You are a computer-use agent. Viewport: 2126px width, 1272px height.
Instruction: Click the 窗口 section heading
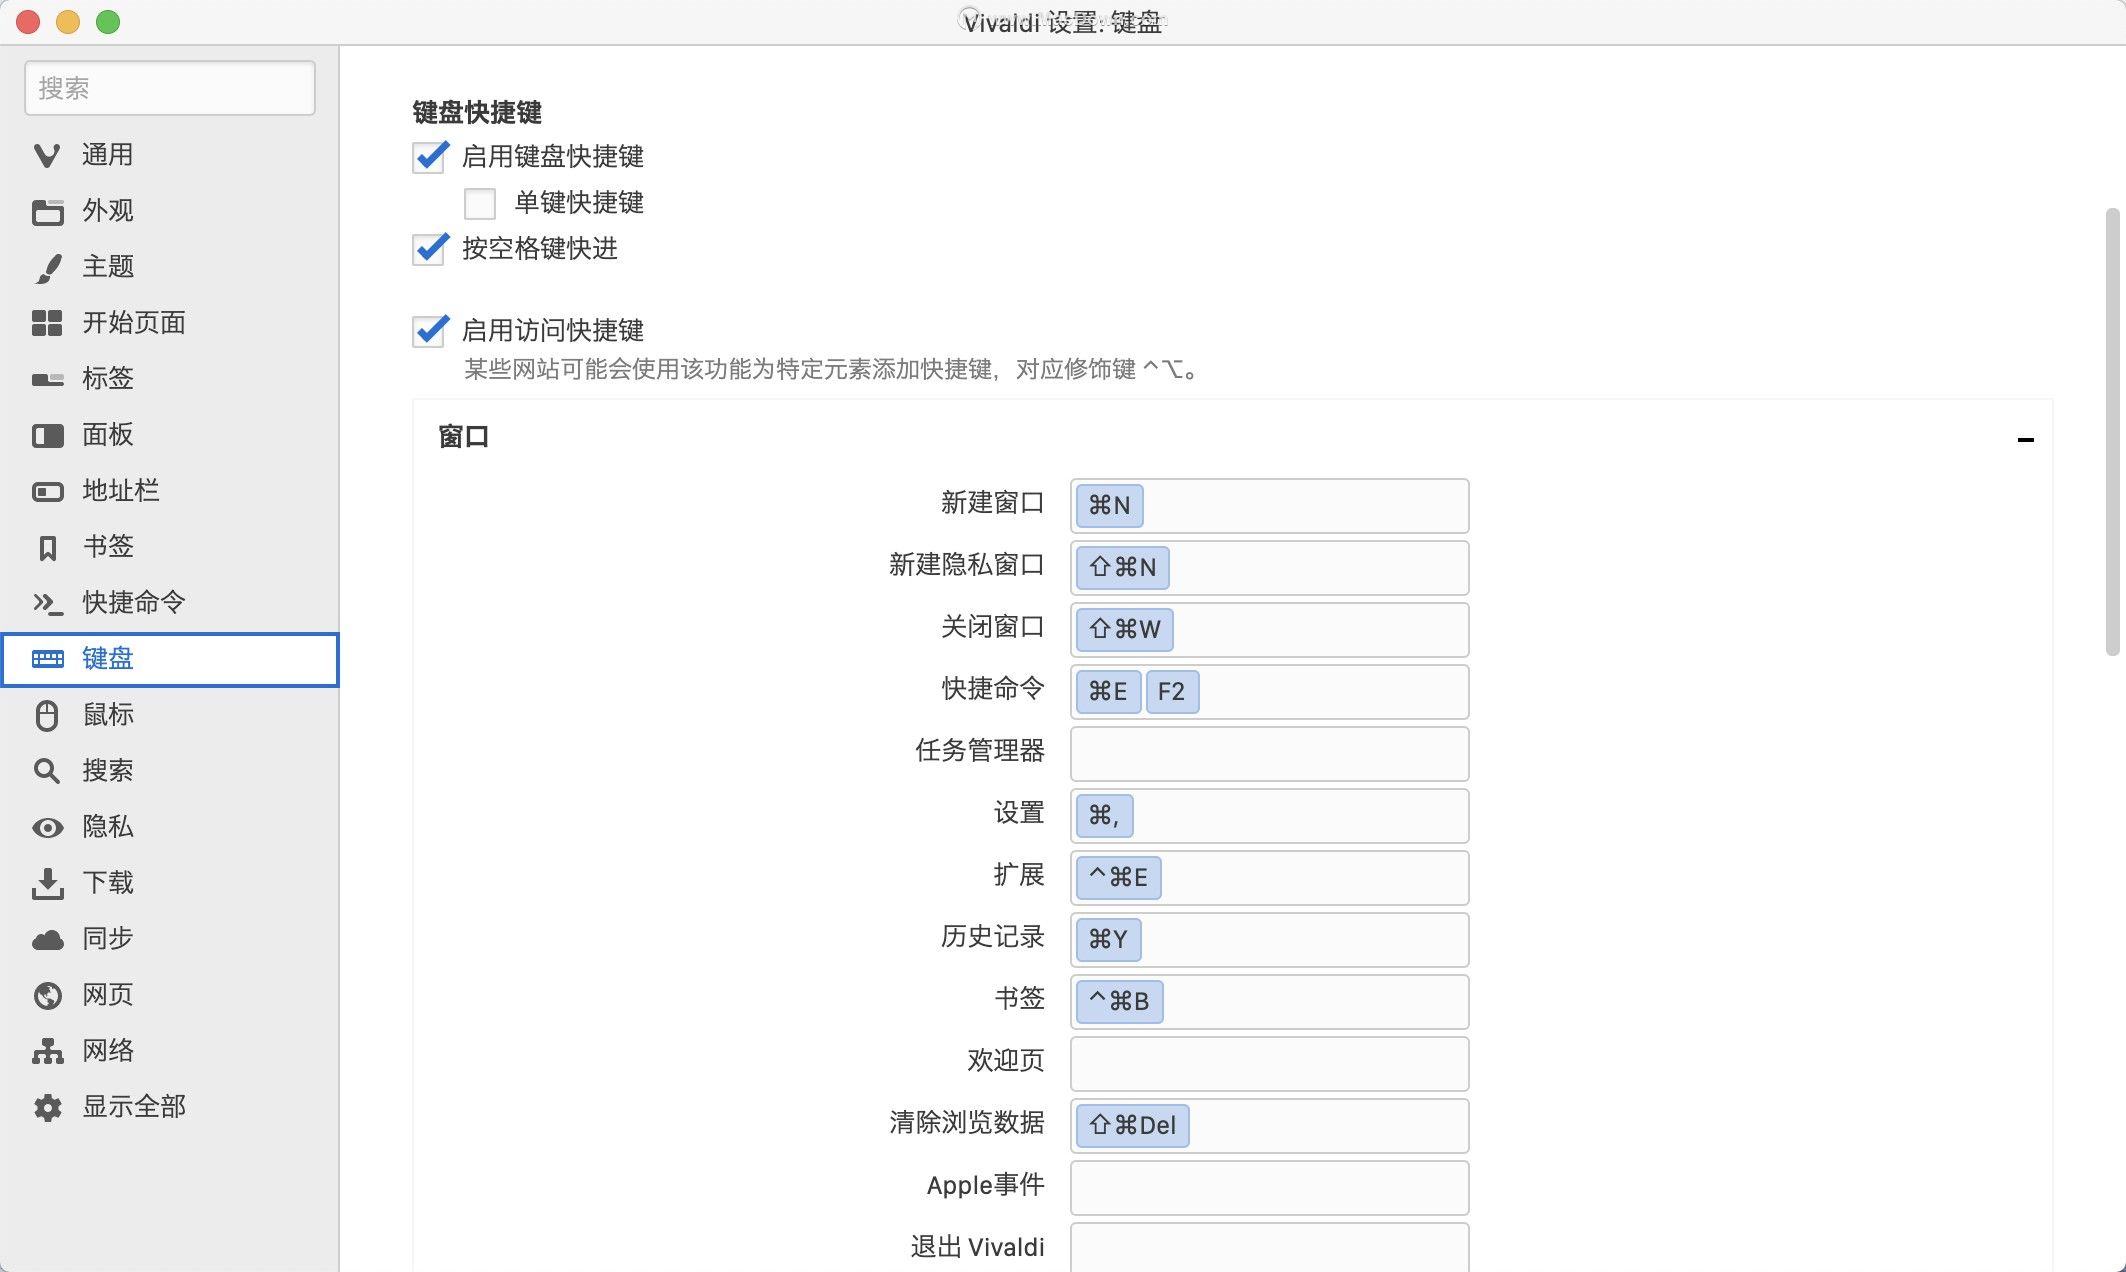pyautogui.click(x=464, y=437)
